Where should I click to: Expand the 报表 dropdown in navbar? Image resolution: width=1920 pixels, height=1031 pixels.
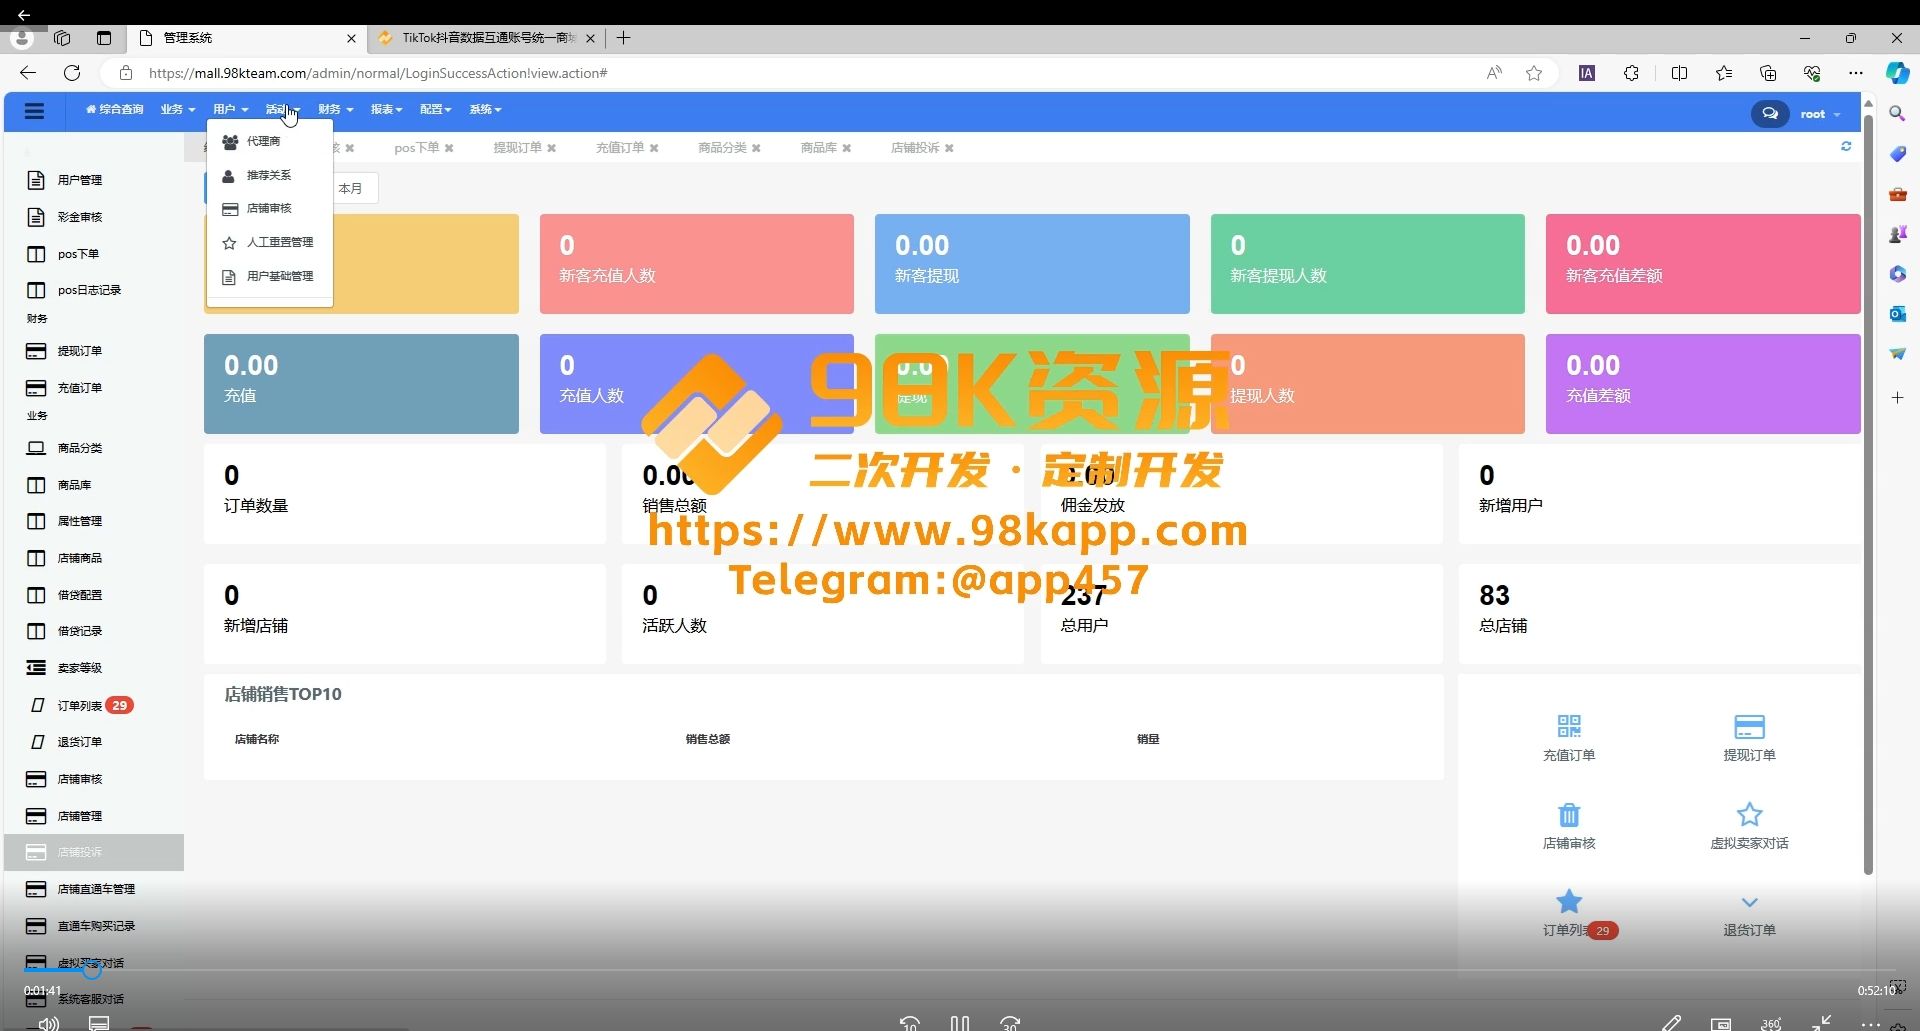[387, 110]
